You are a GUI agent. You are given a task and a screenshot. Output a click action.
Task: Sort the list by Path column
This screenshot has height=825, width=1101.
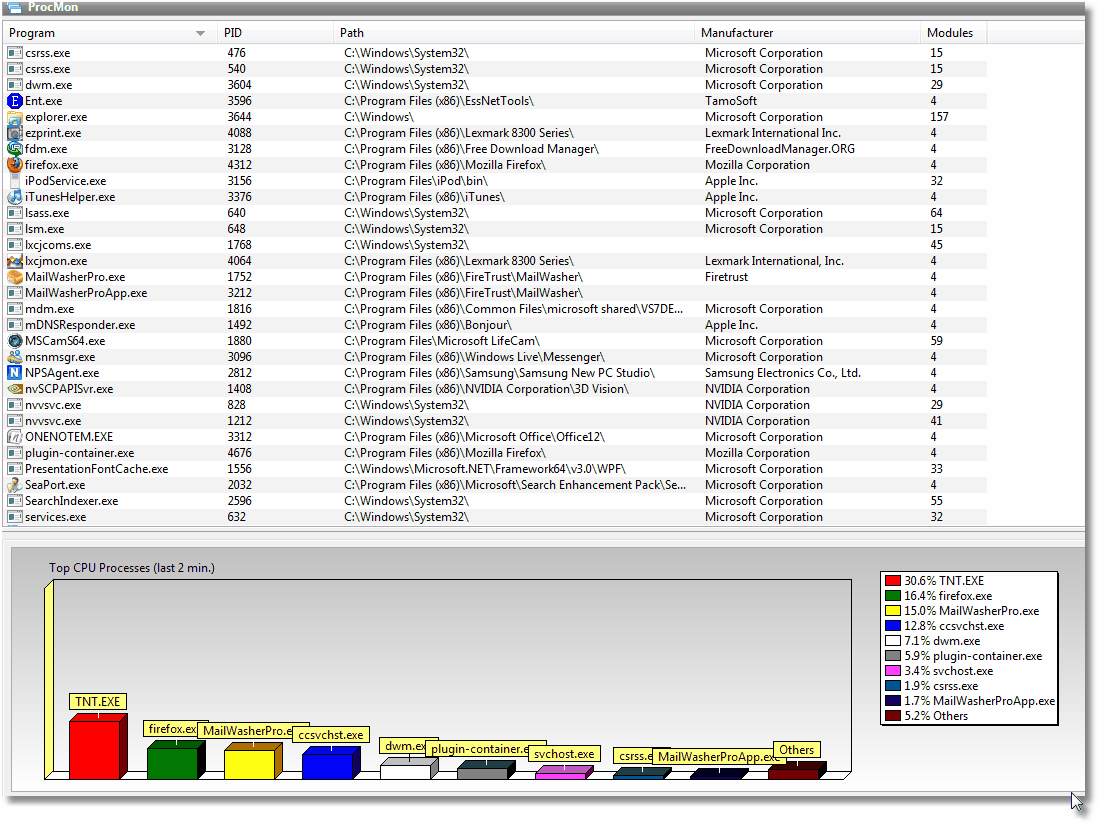[513, 33]
